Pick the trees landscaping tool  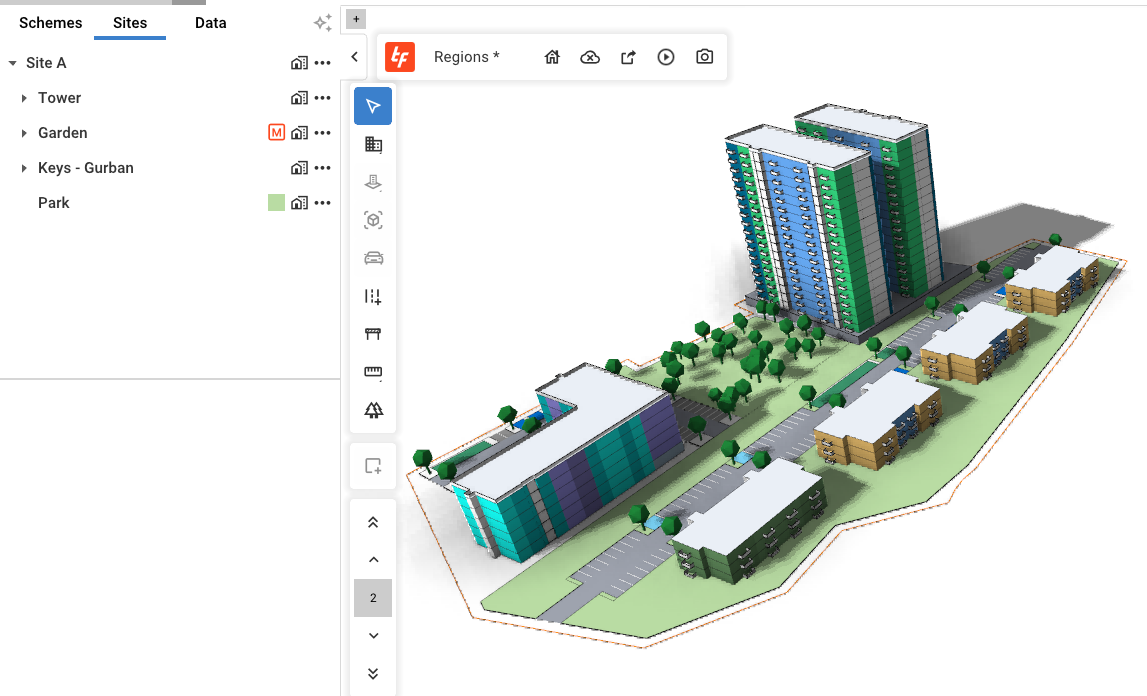click(373, 410)
